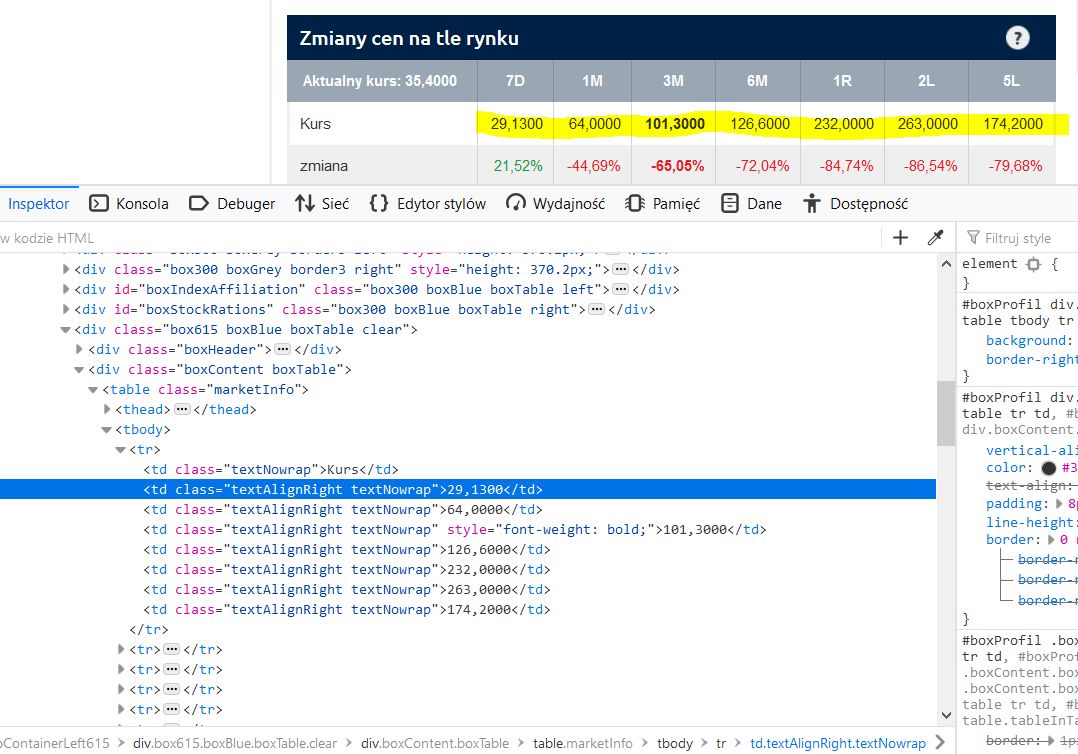Click the vertical-align property in rules

(x=1031, y=450)
